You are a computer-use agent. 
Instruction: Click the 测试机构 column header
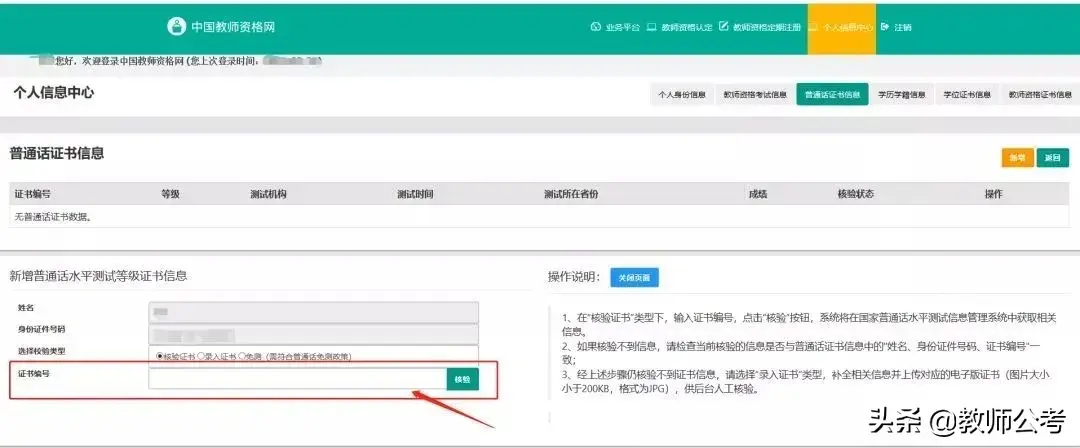pos(269,194)
